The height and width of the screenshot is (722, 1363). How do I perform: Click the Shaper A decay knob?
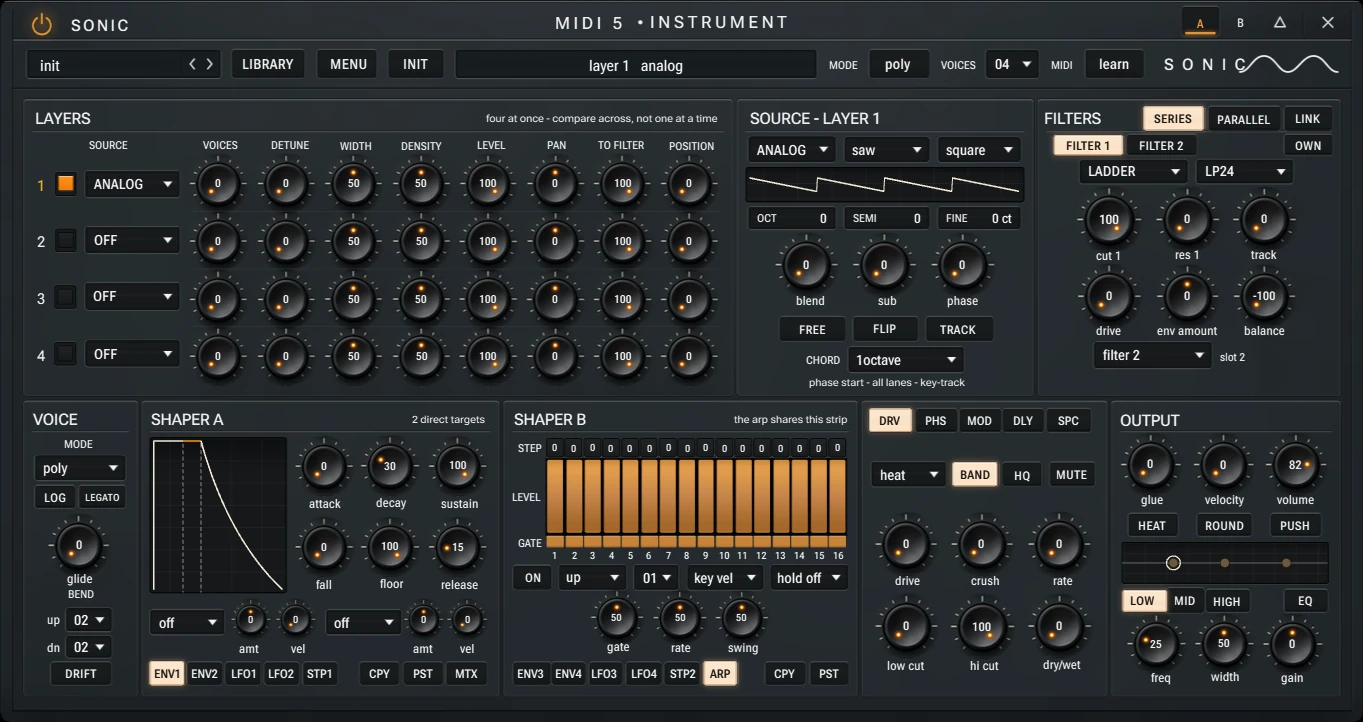pyautogui.click(x=390, y=466)
